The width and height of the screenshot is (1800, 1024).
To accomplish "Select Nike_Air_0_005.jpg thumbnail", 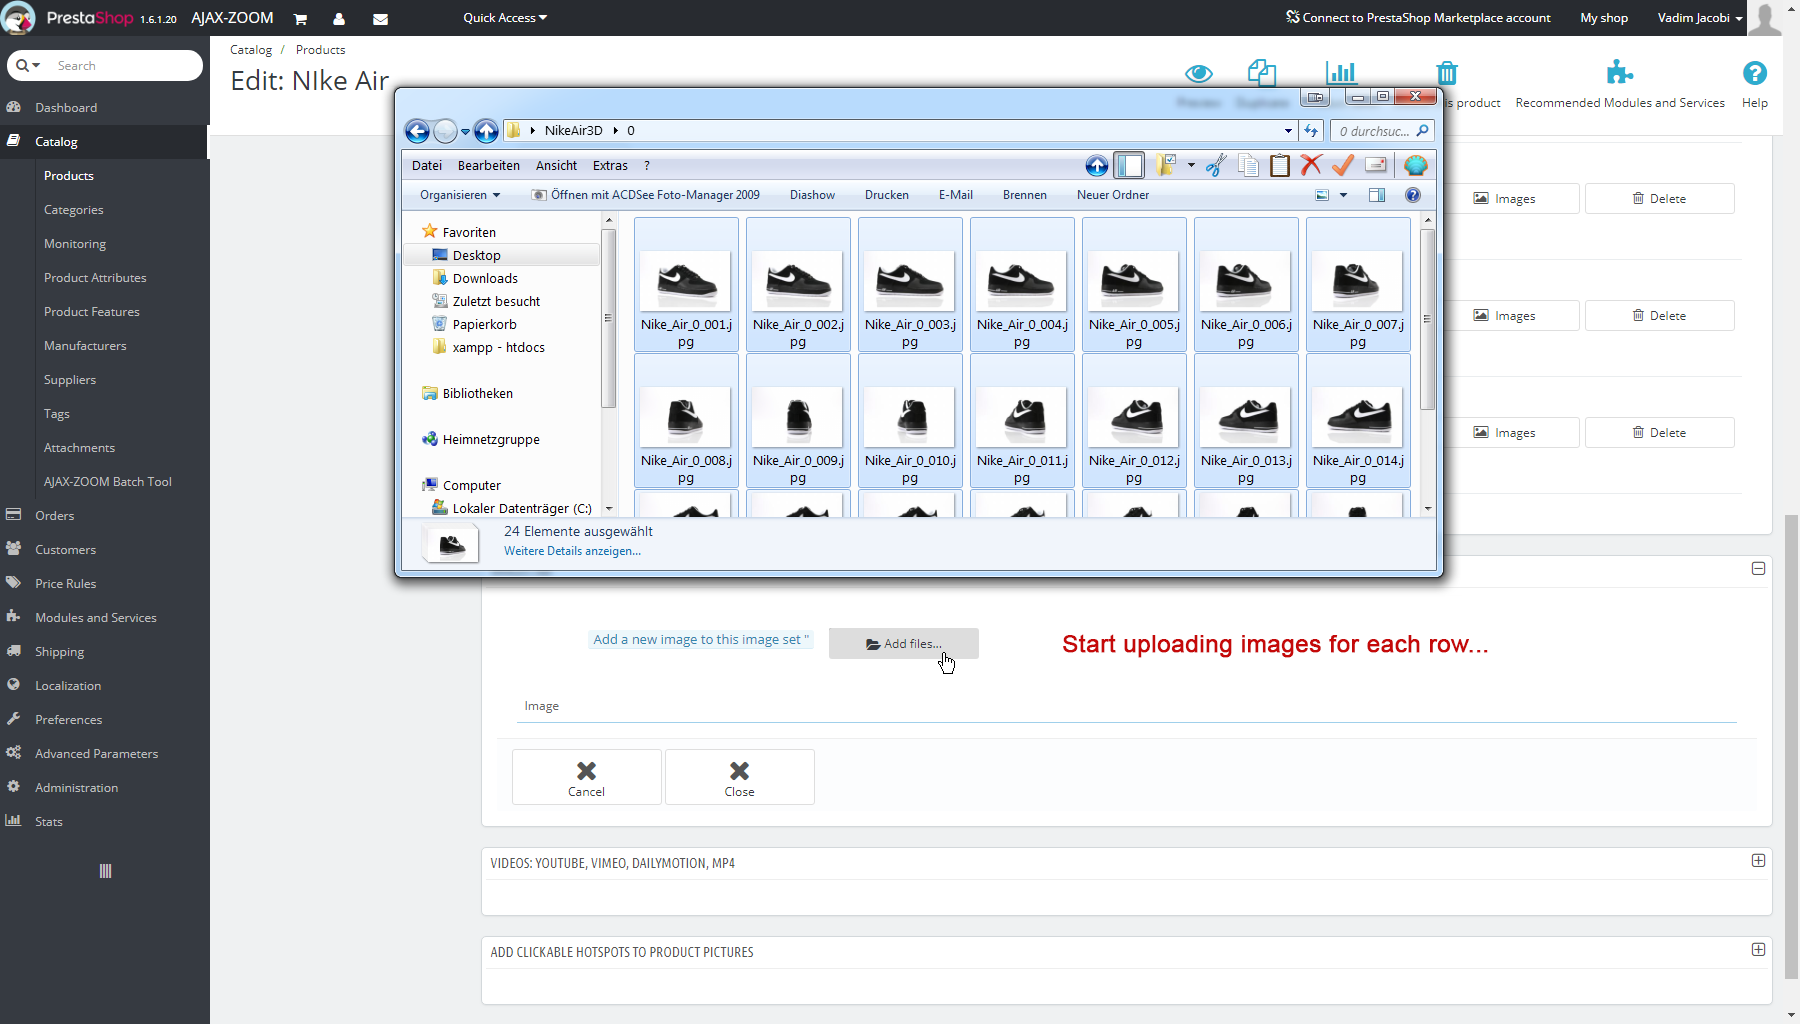I will click(1134, 284).
